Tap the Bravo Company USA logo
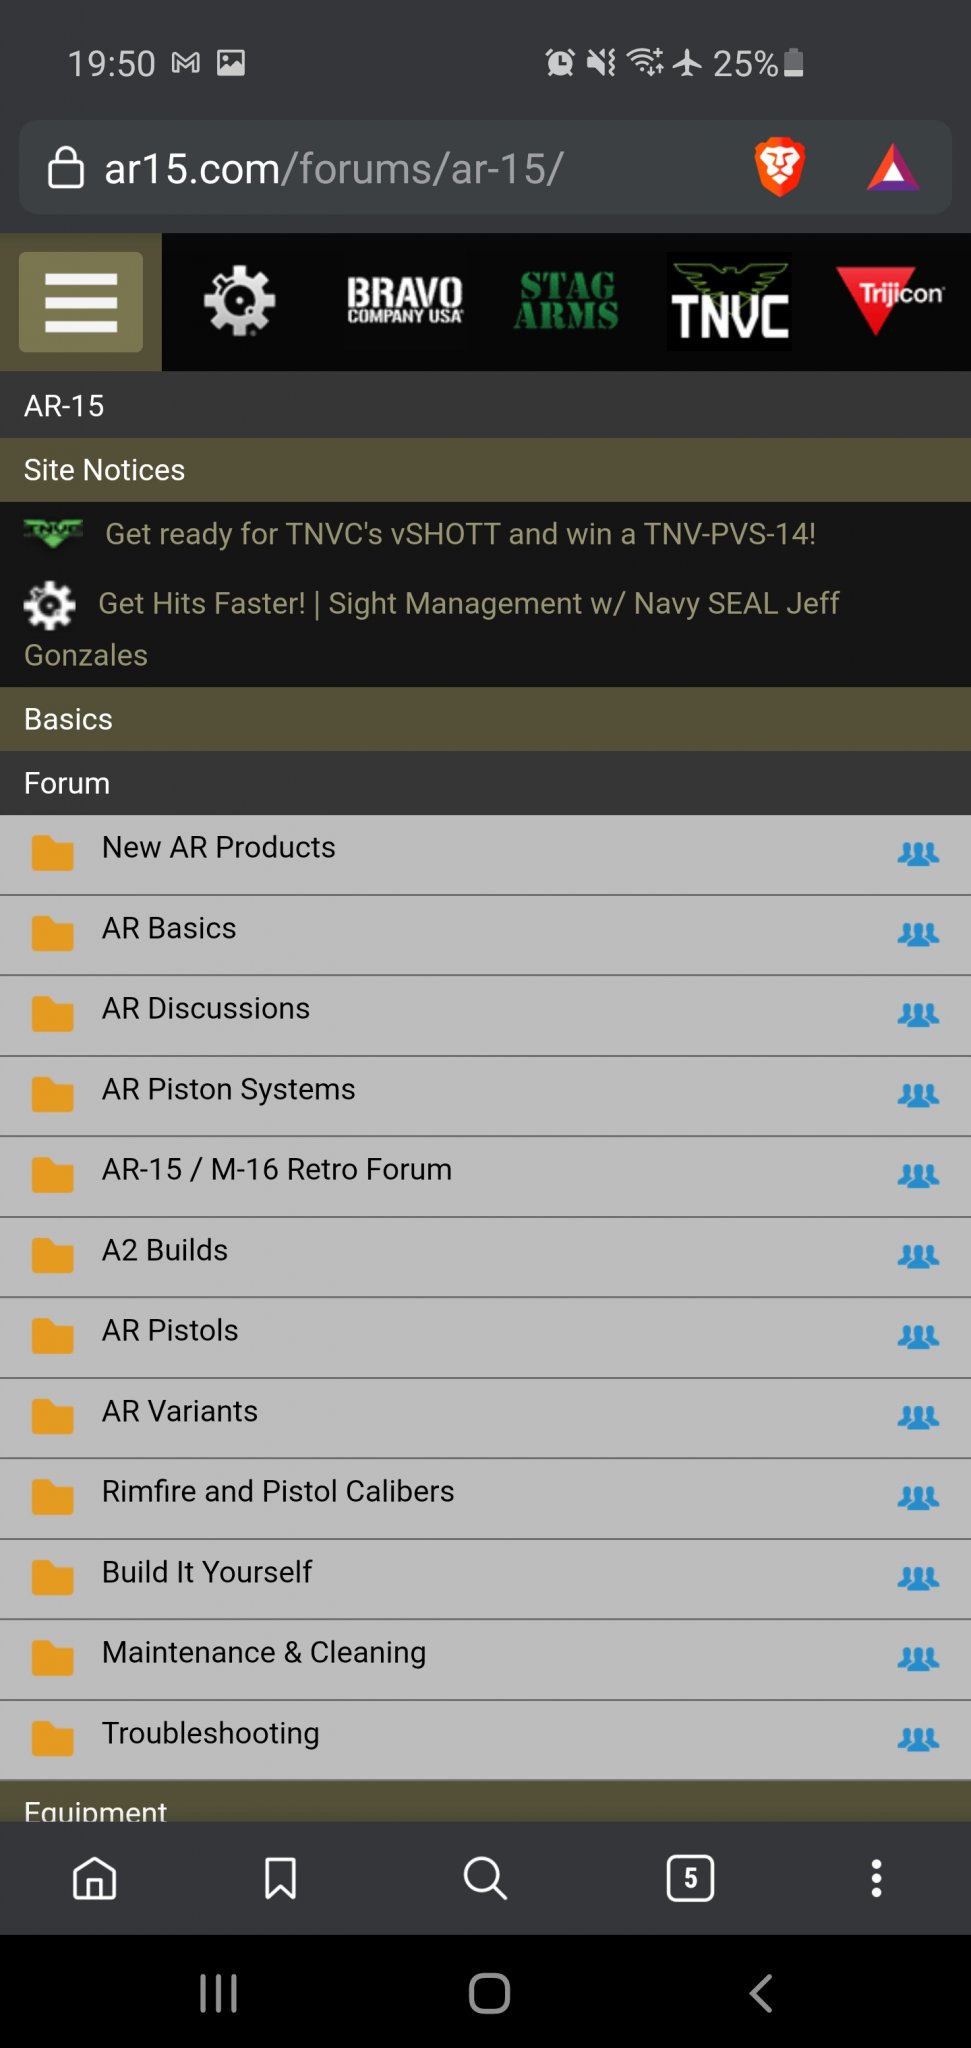Screen dimensions: 971x2048 coord(405,301)
